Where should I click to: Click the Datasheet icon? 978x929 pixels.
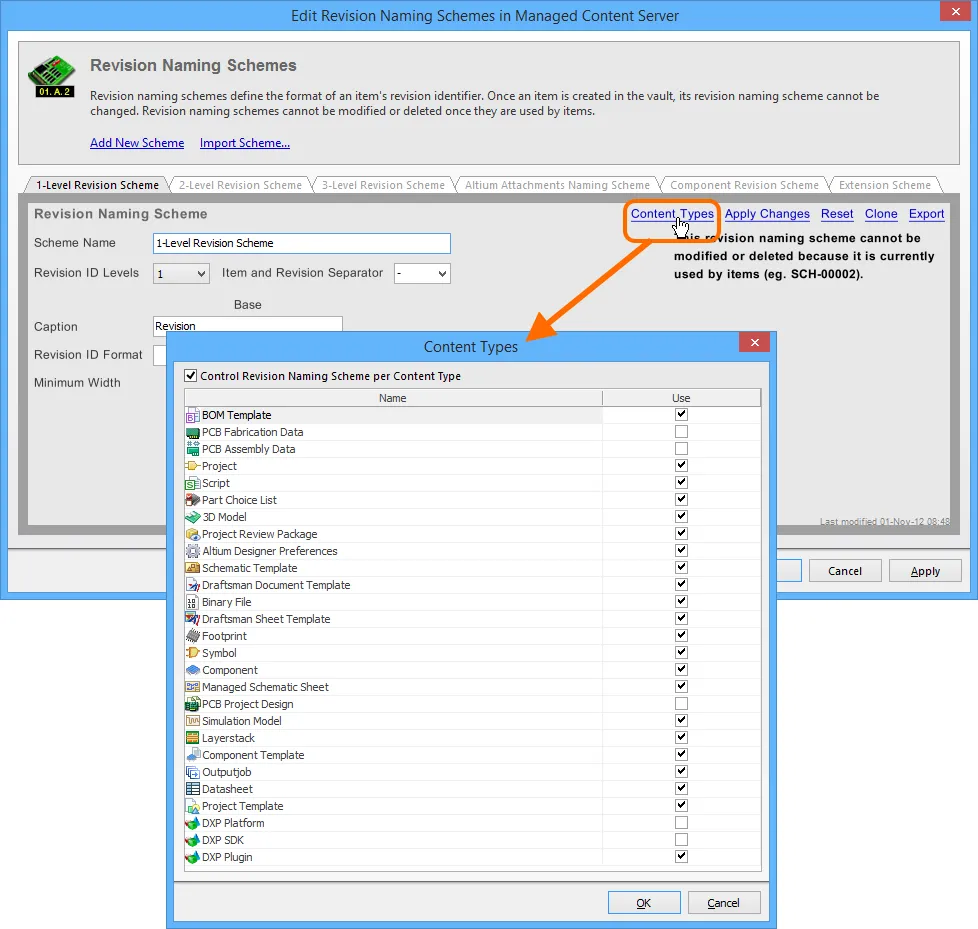tap(193, 789)
